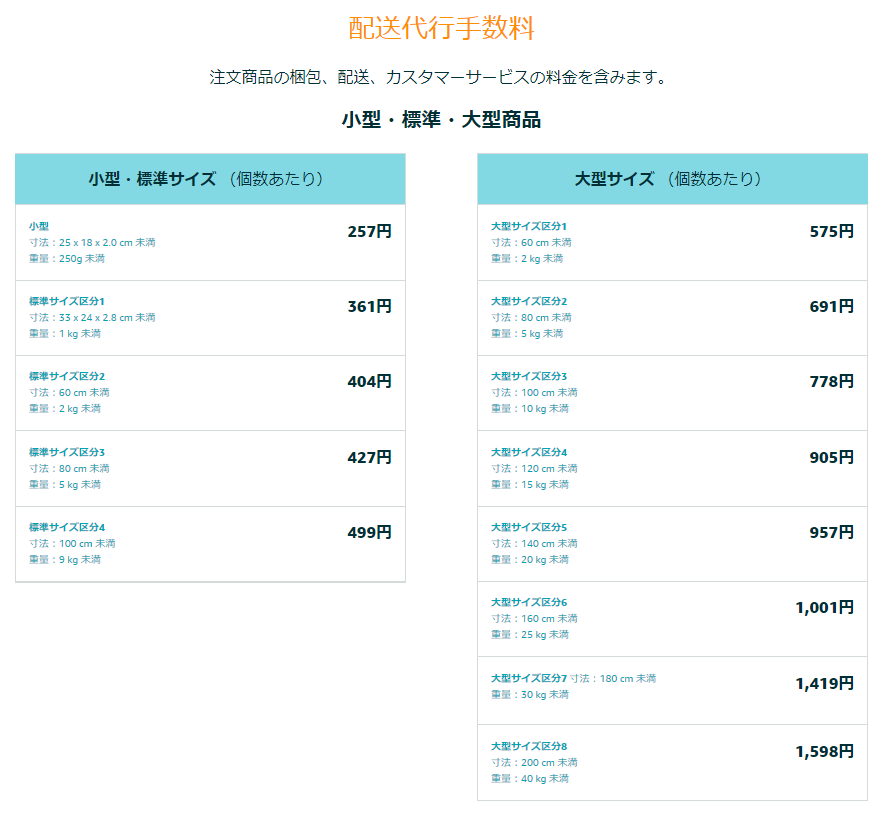Select the 大型サイズ区分8 label
Image resolution: width=890 pixels, height=815 pixels.
coord(529,746)
